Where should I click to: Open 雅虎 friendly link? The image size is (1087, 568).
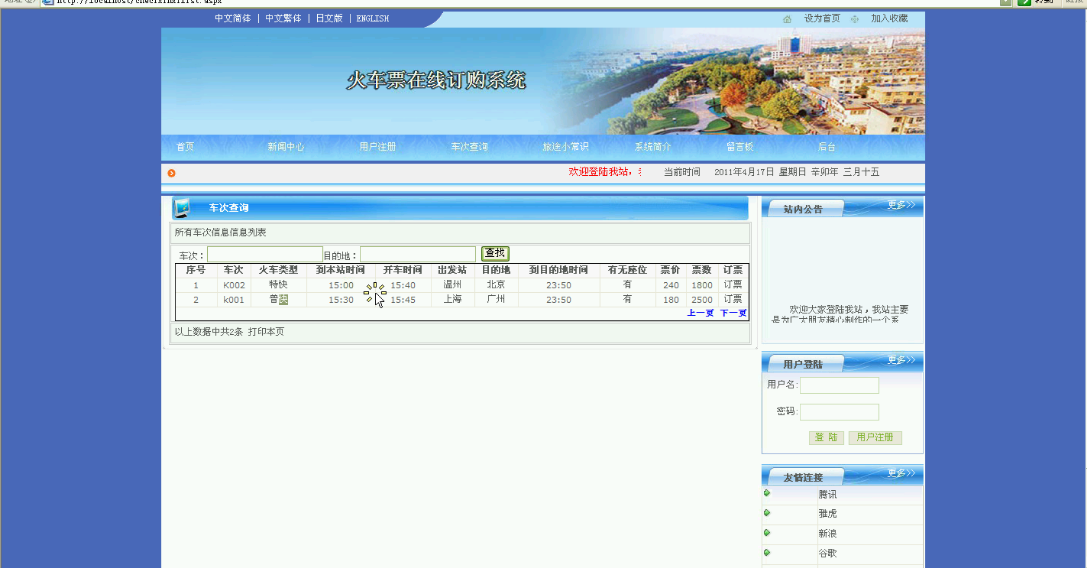point(828,514)
